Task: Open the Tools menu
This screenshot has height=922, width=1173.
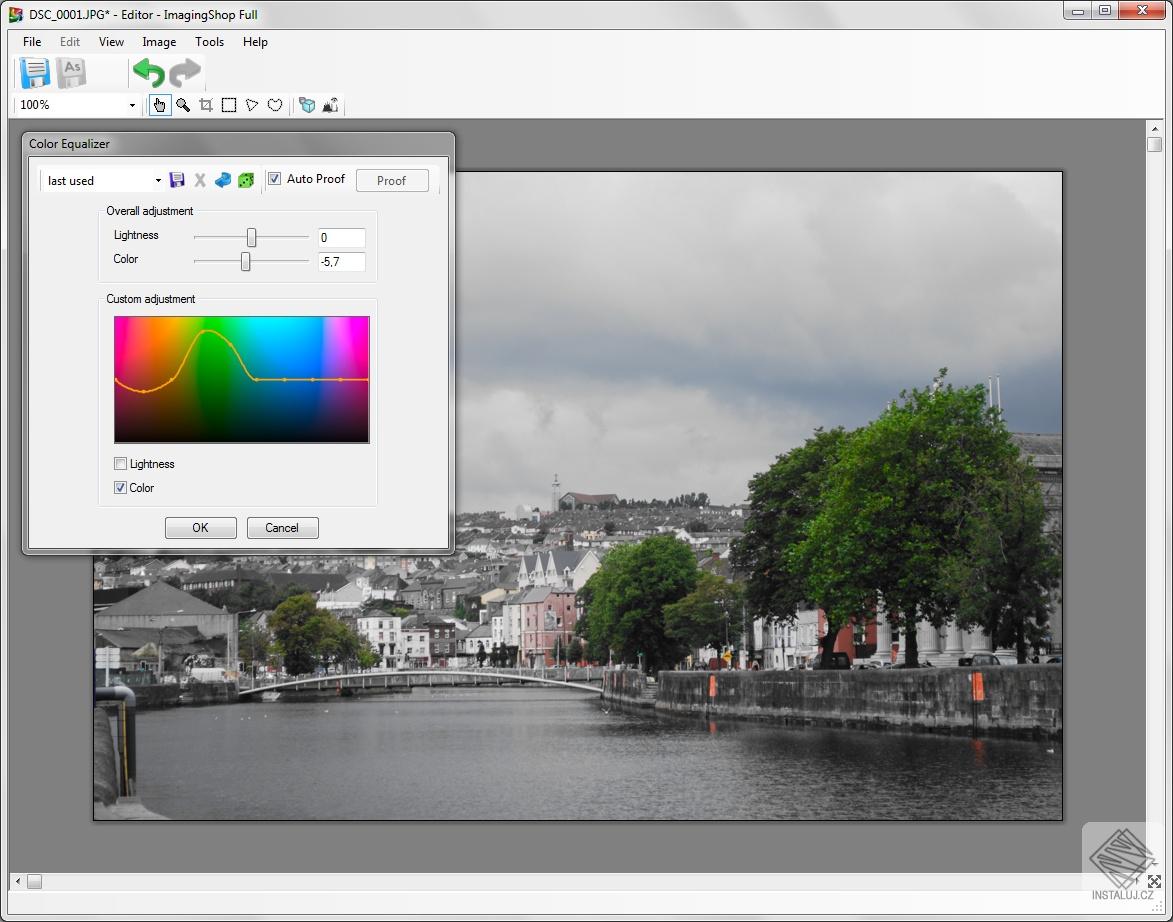Action: click(x=209, y=42)
